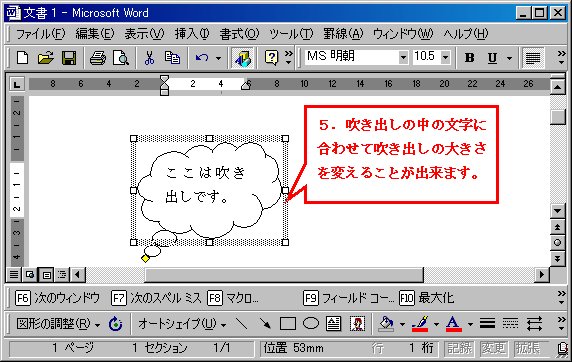This screenshot has height=362, width=572.
Task: Click the Open folder icon
Action: 46,58
